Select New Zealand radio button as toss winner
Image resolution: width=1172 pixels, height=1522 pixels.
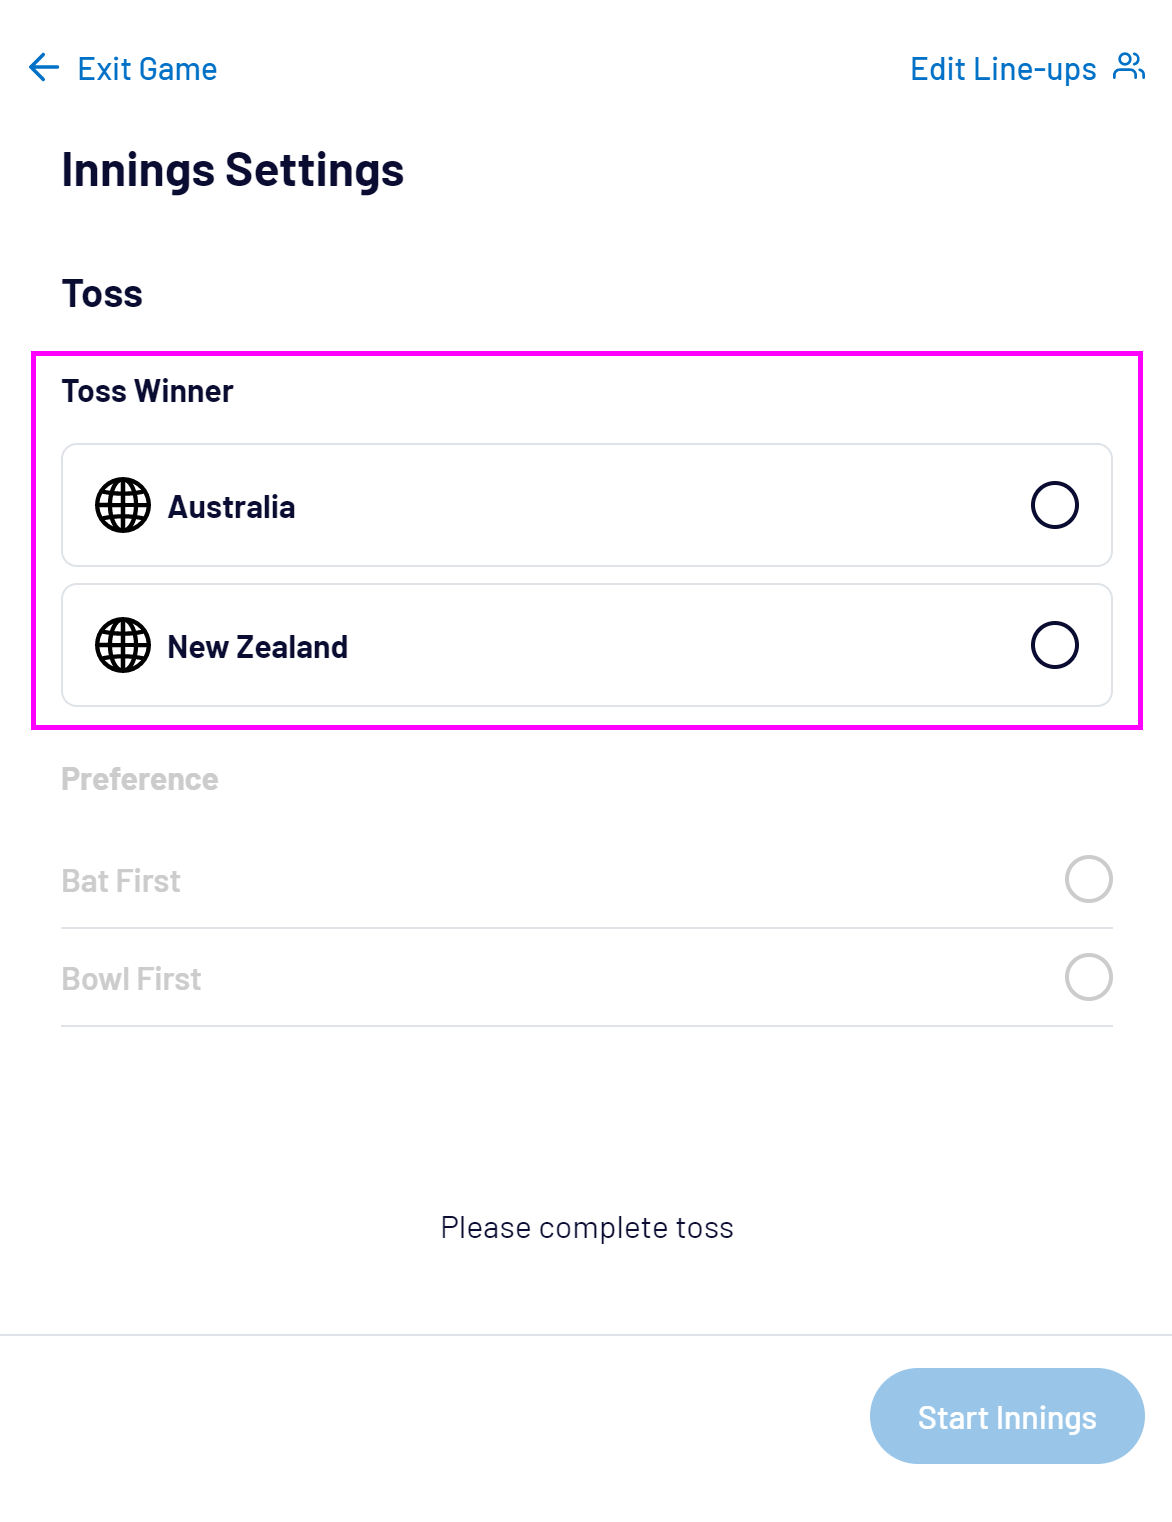[x=1054, y=646]
